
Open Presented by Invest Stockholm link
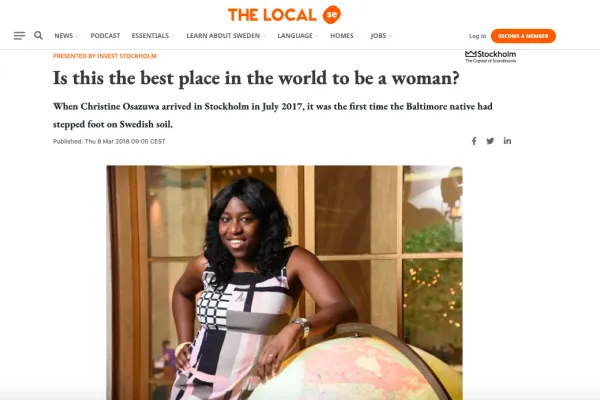coord(104,56)
